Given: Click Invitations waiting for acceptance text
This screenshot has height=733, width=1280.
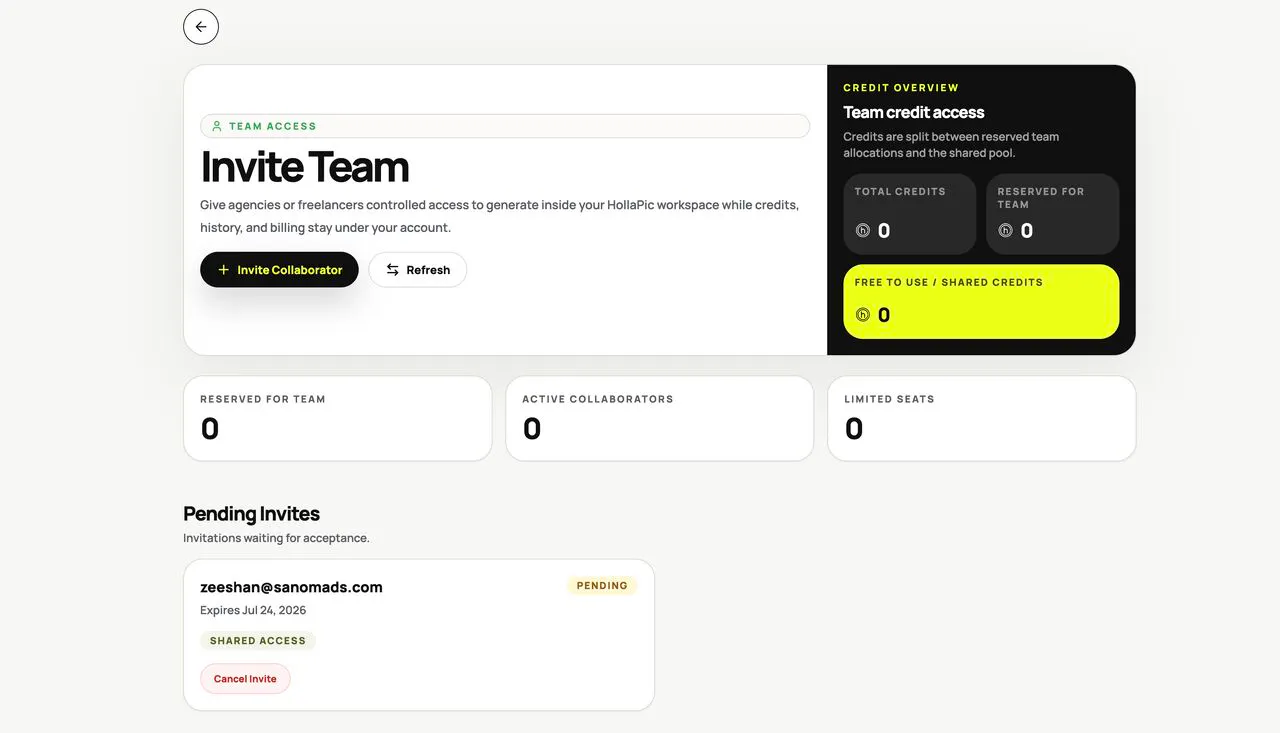Looking at the screenshot, I should pos(276,538).
